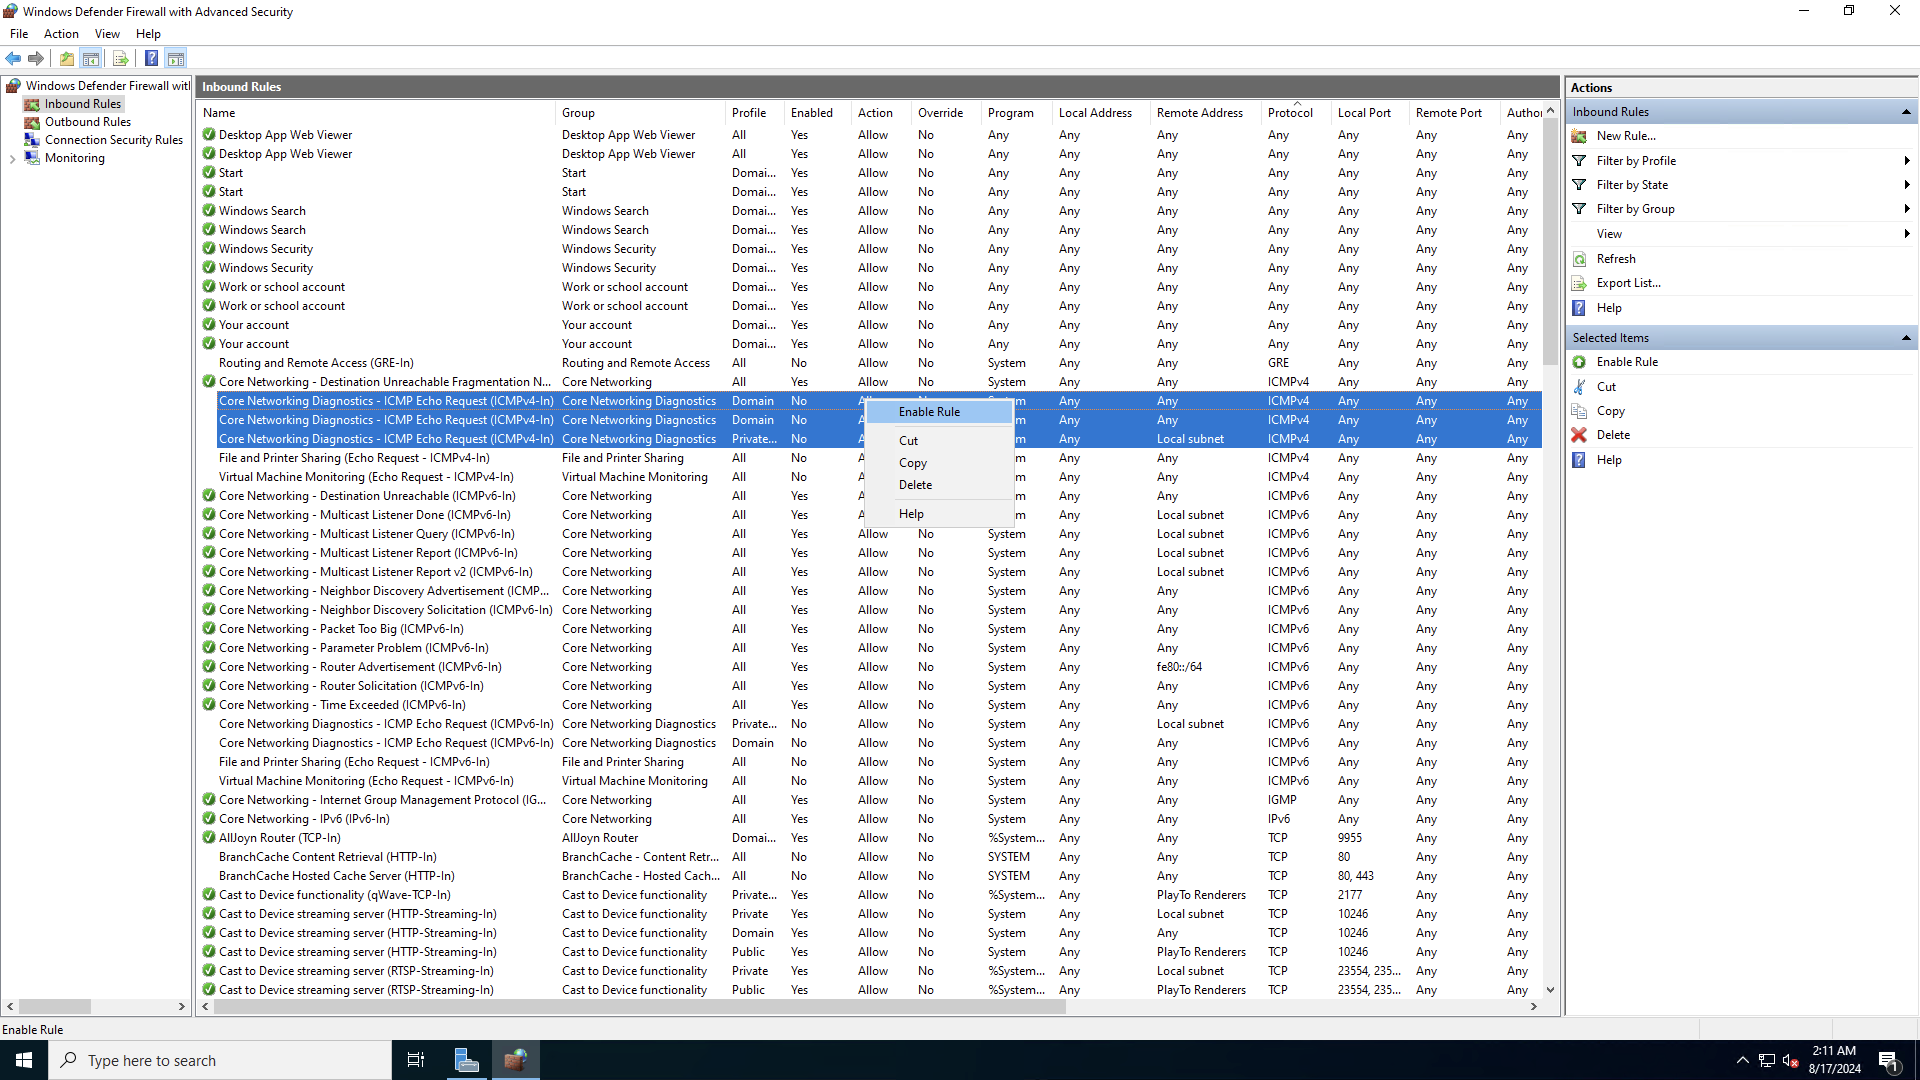
Task: Click the Windows Start button
Action: (x=24, y=1060)
